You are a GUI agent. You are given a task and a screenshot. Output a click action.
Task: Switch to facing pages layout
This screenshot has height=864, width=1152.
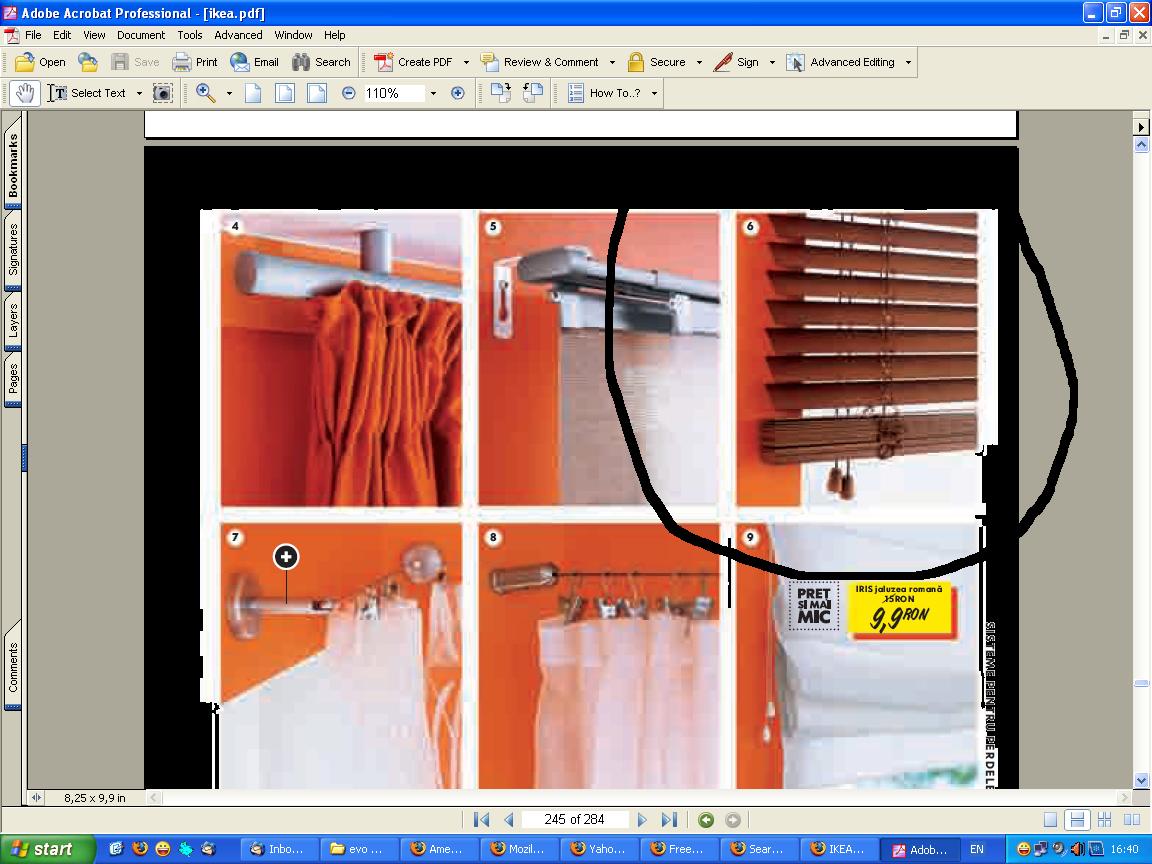tap(1131, 820)
